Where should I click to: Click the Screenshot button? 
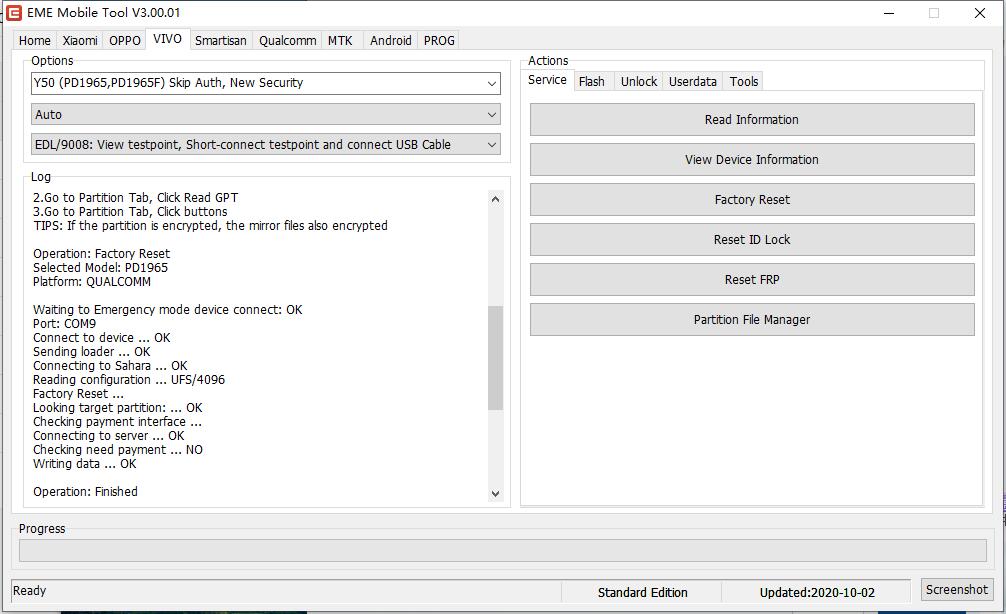(957, 589)
